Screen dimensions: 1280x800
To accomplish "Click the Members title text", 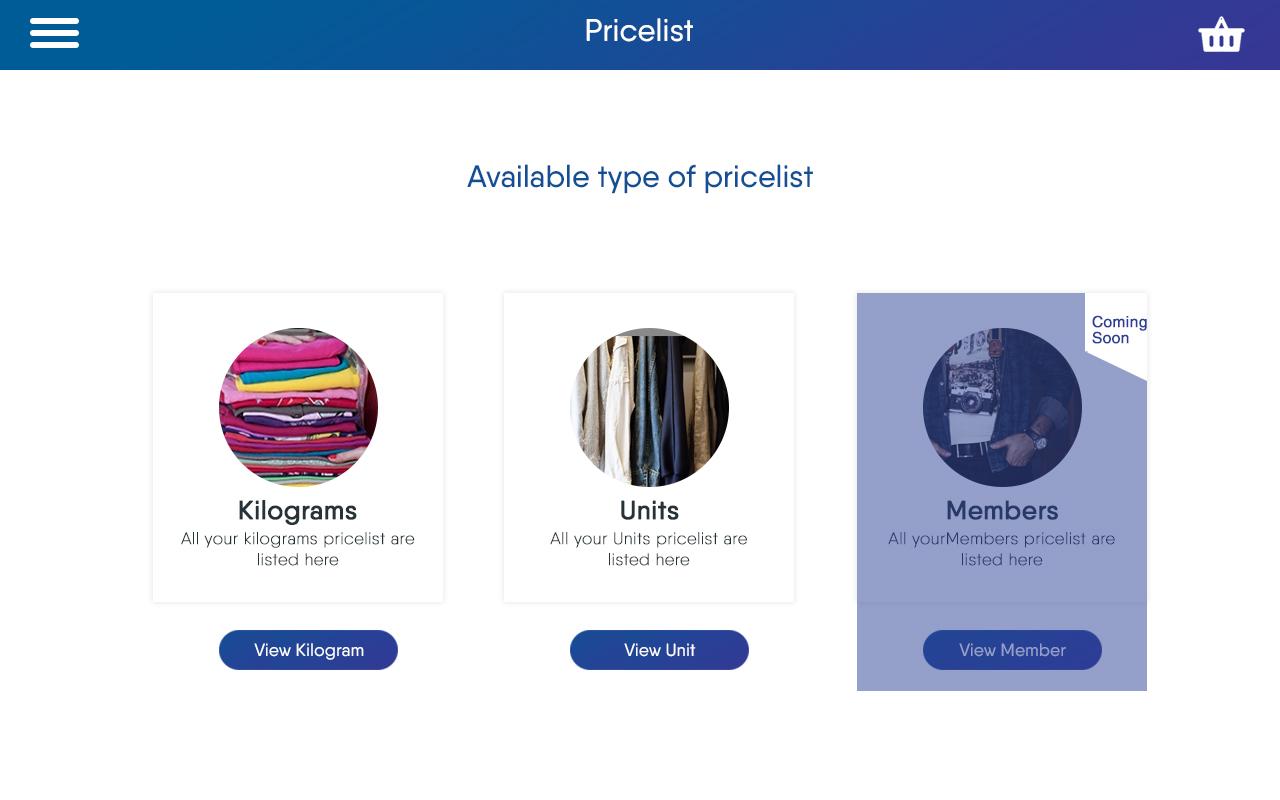I will click(x=1002, y=510).
